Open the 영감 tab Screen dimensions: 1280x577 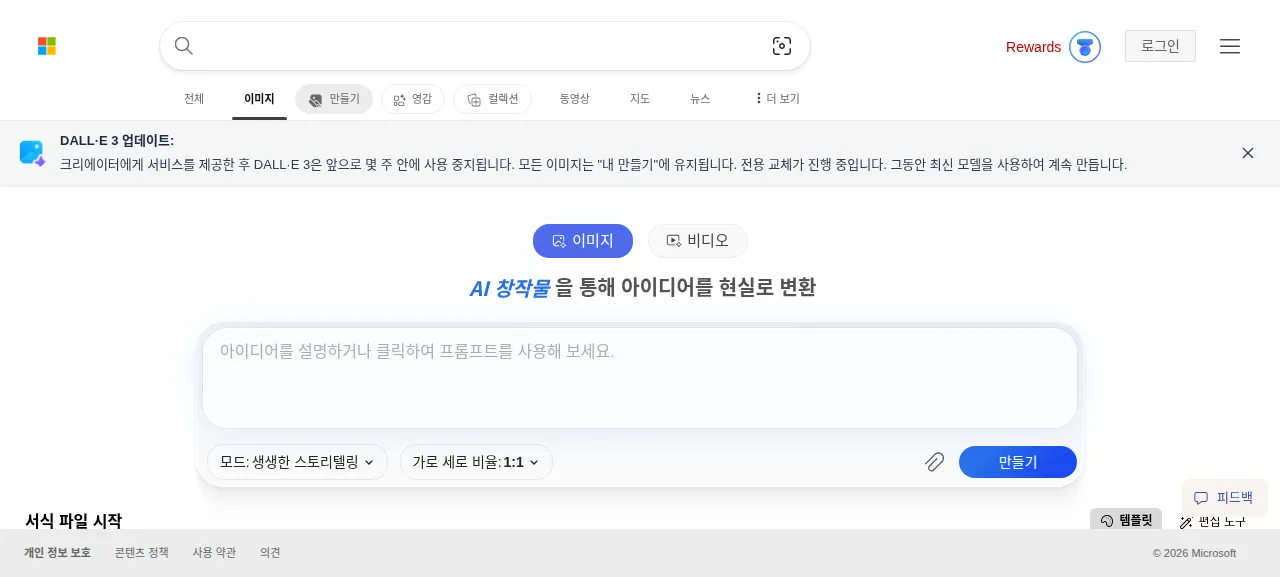[x=413, y=99]
